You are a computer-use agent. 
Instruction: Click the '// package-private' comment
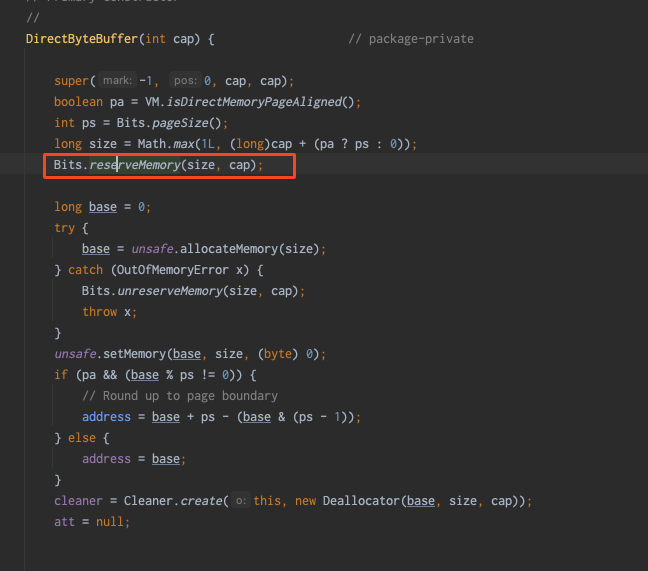[x=411, y=39]
